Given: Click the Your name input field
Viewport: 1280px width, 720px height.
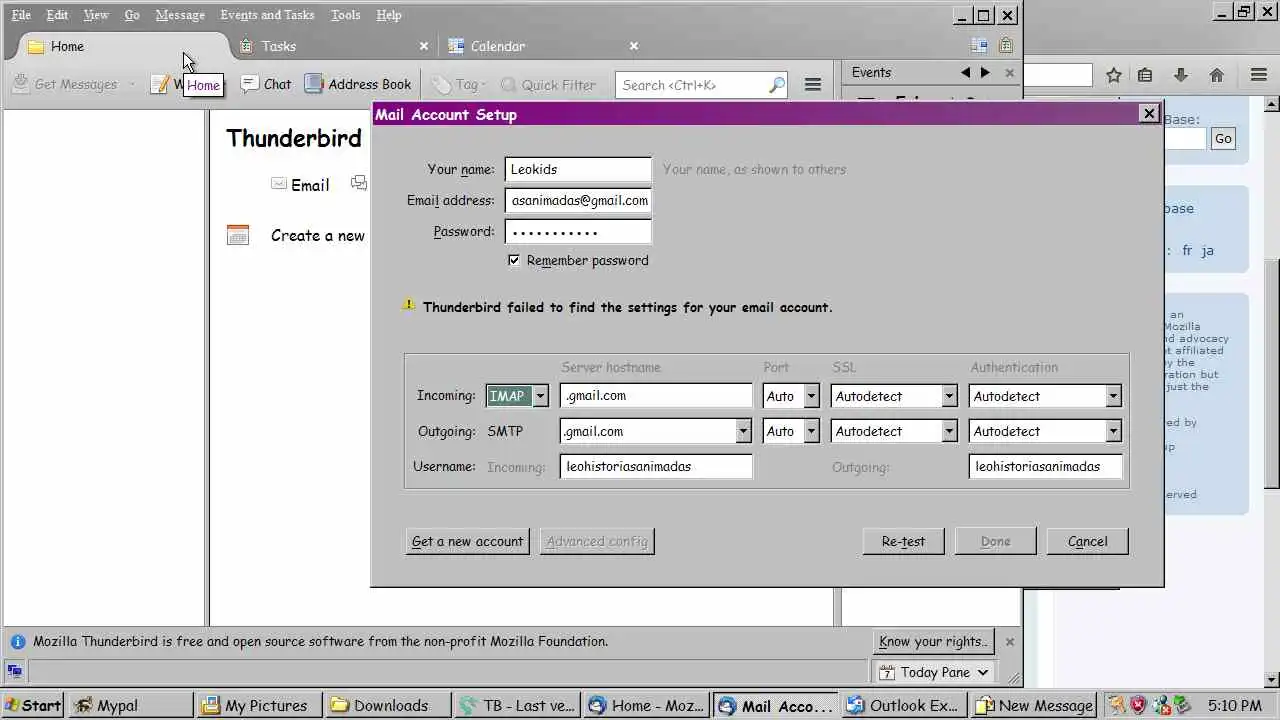Looking at the screenshot, I should coord(578,170).
